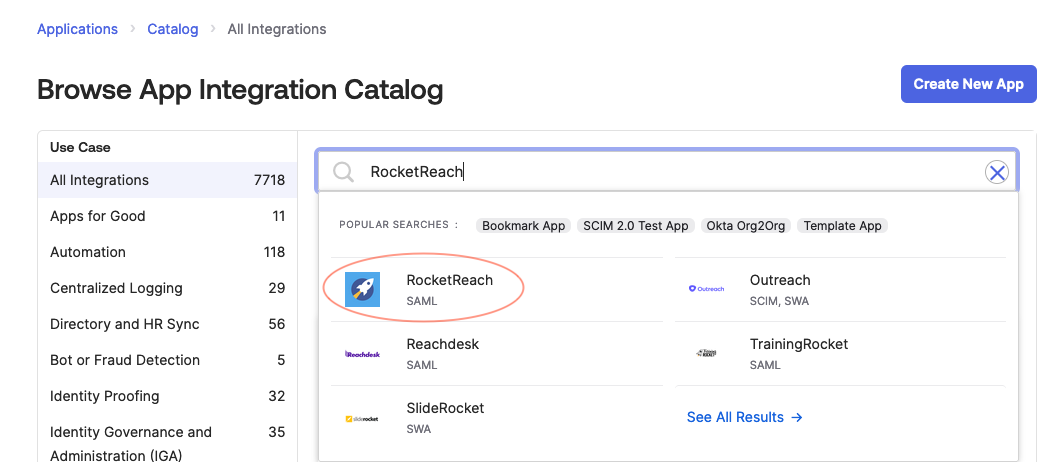Select Directory and HR Sync use case

pyautogui.click(x=168, y=324)
